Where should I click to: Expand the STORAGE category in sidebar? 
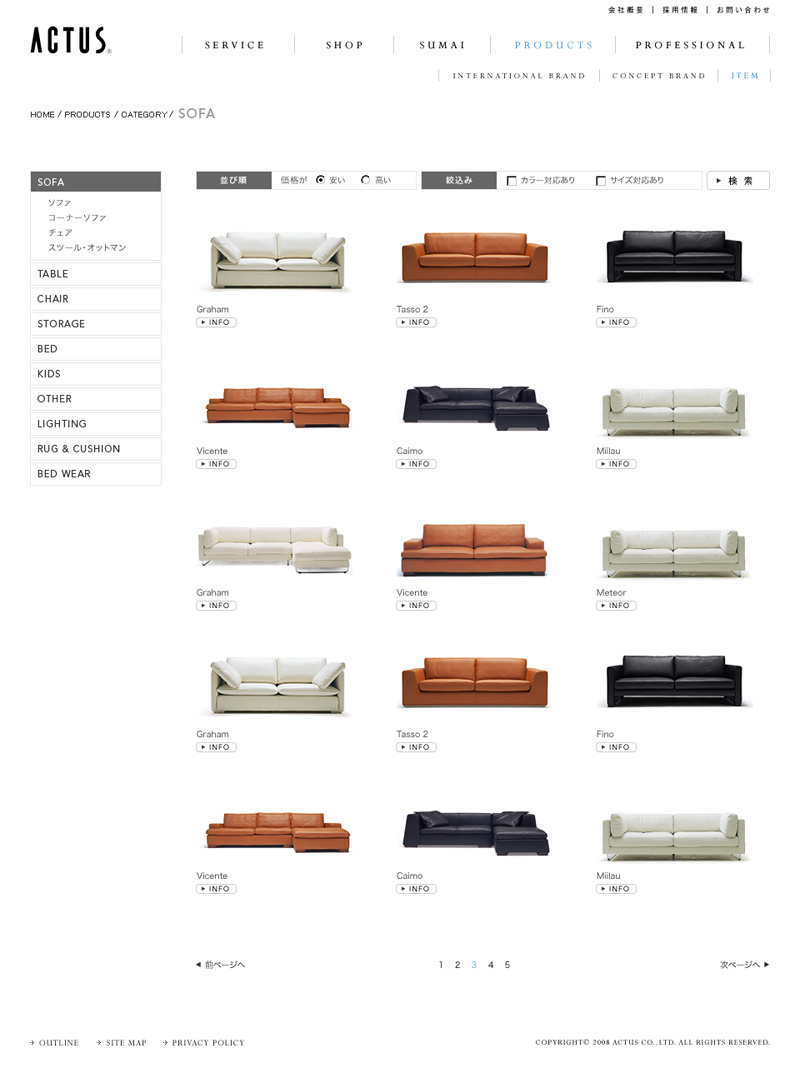[96, 324]
